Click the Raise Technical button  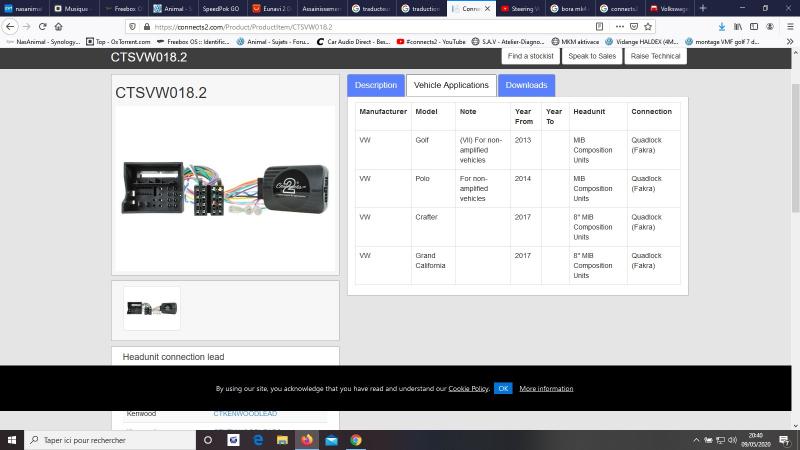coord(655,56)
